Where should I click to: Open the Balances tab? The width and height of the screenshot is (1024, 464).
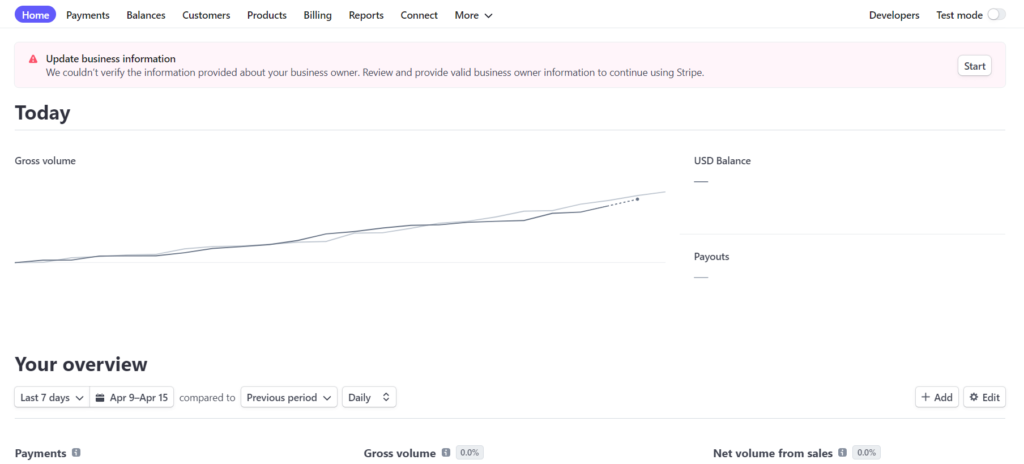[146, 15]
